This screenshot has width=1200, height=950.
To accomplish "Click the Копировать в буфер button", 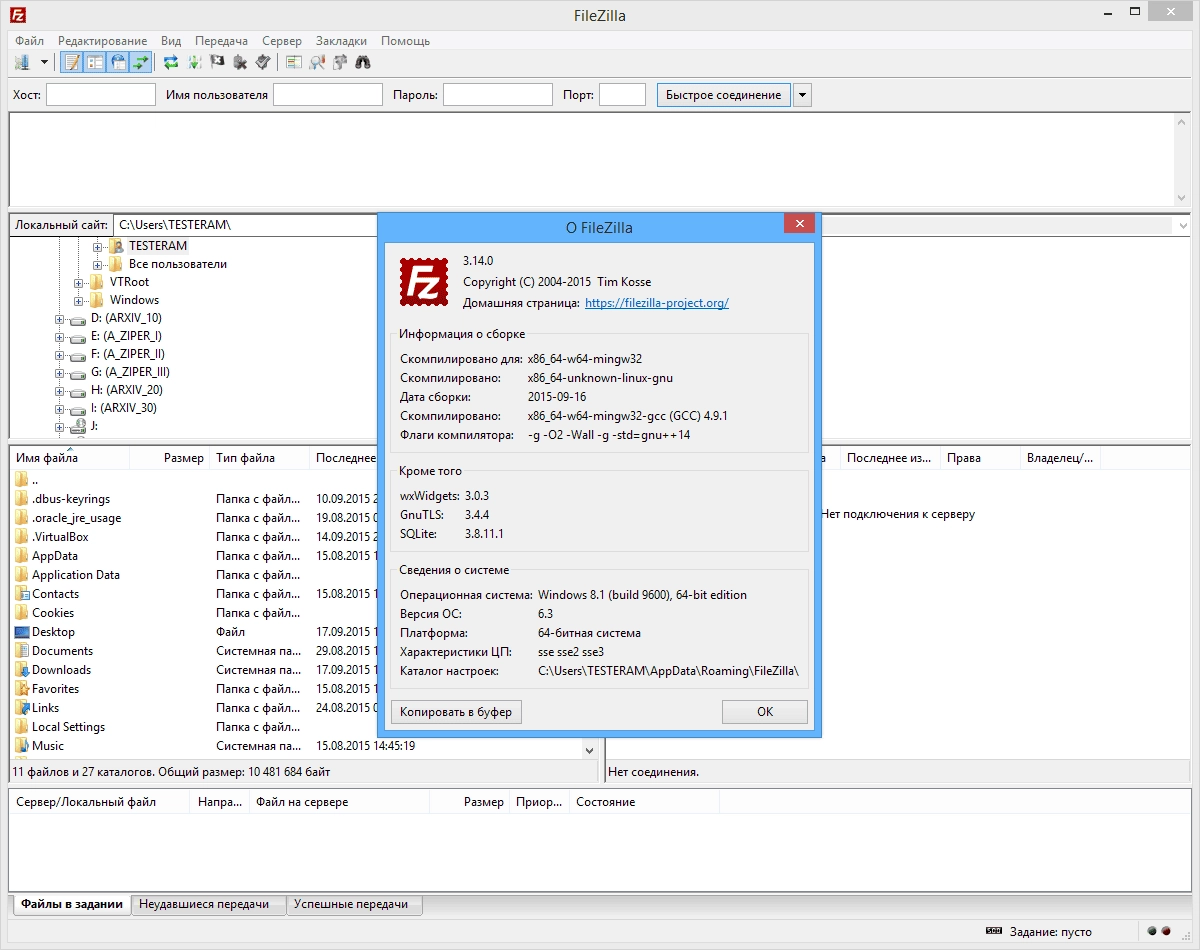I will [456, 712].
